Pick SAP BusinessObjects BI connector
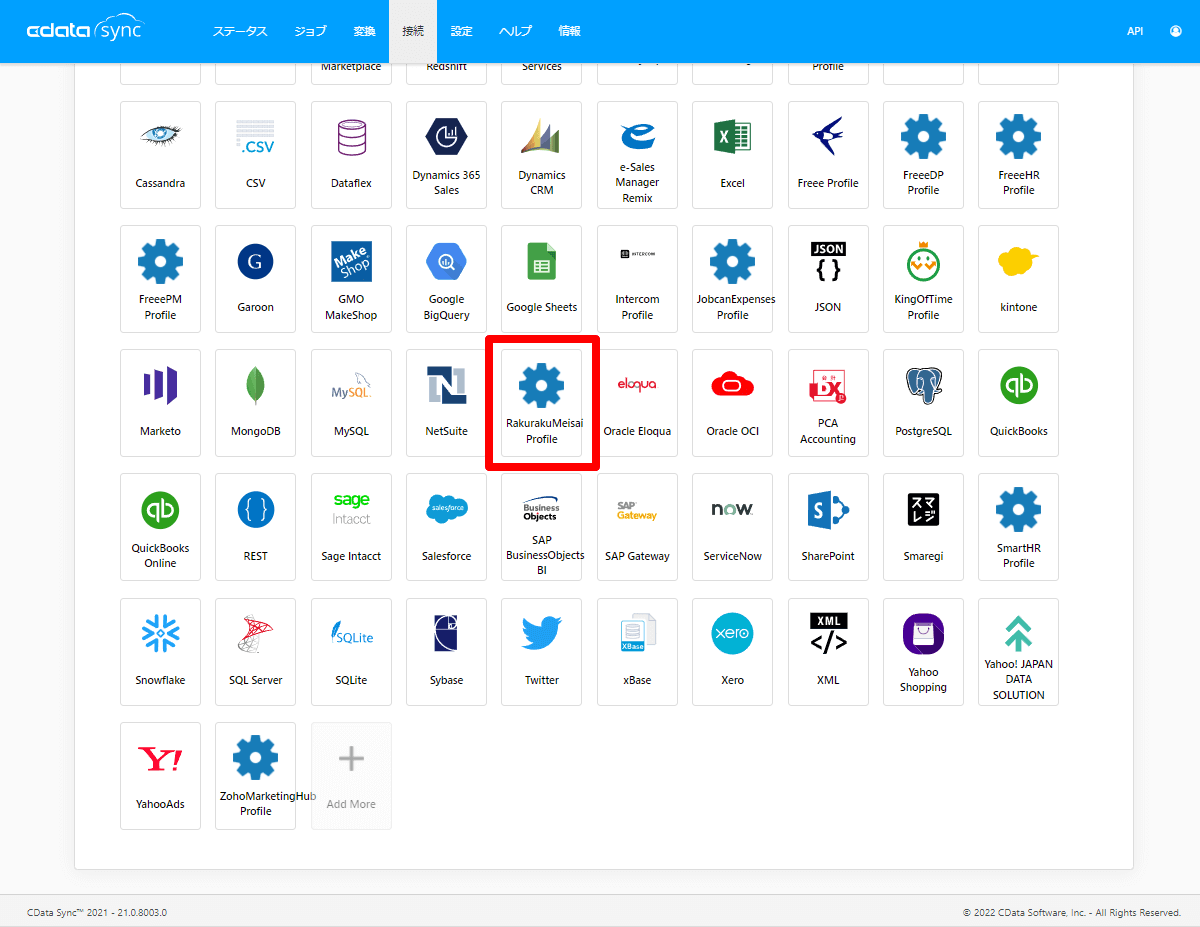Viewport: 1200px width, 927px height. (542, 527)
